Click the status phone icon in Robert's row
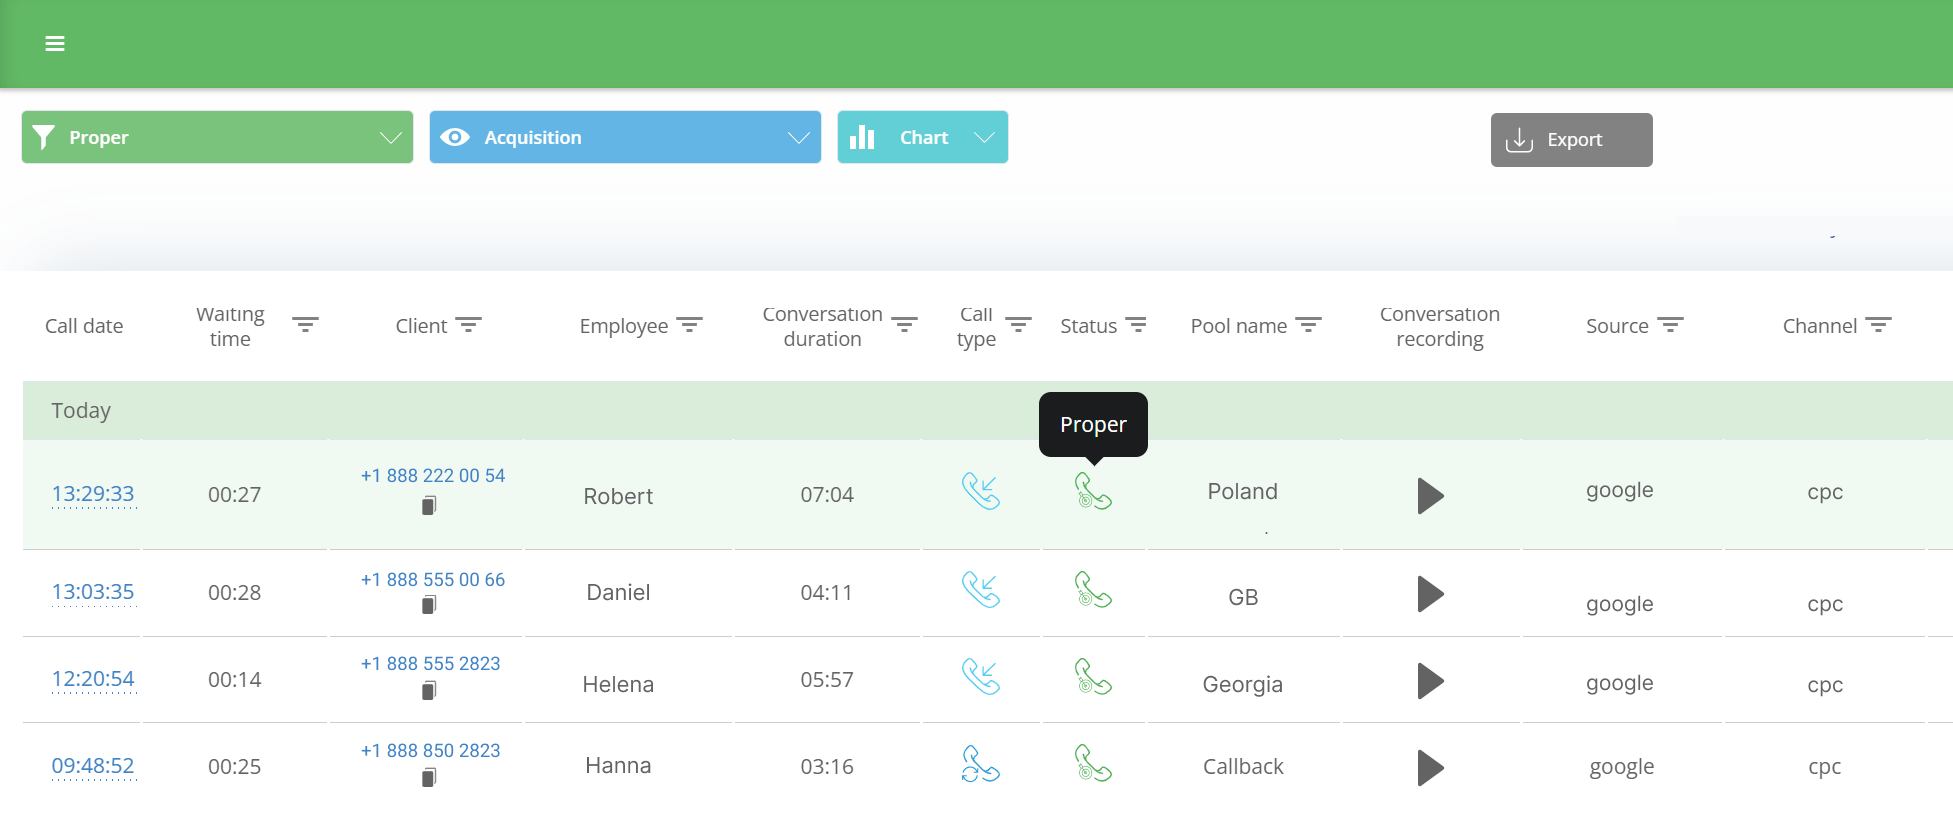This screenshot has width=1953, height=822. 1093,491
